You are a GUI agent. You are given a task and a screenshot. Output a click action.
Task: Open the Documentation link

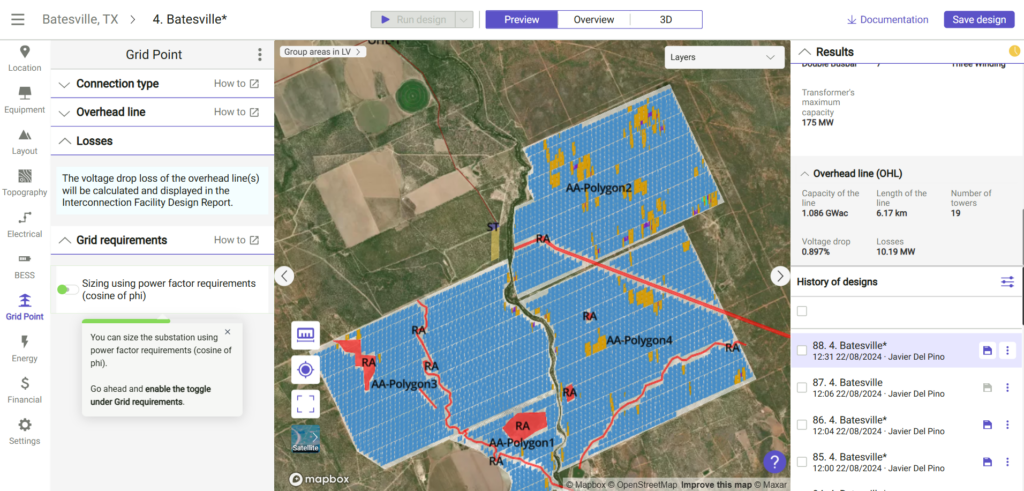point(888,20)
